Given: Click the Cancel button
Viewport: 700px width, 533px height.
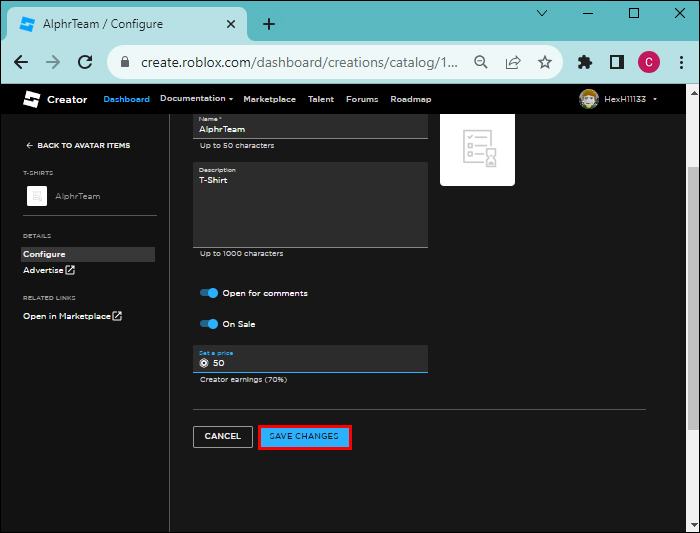Looking at the screenshot, I should click(222, 437).
